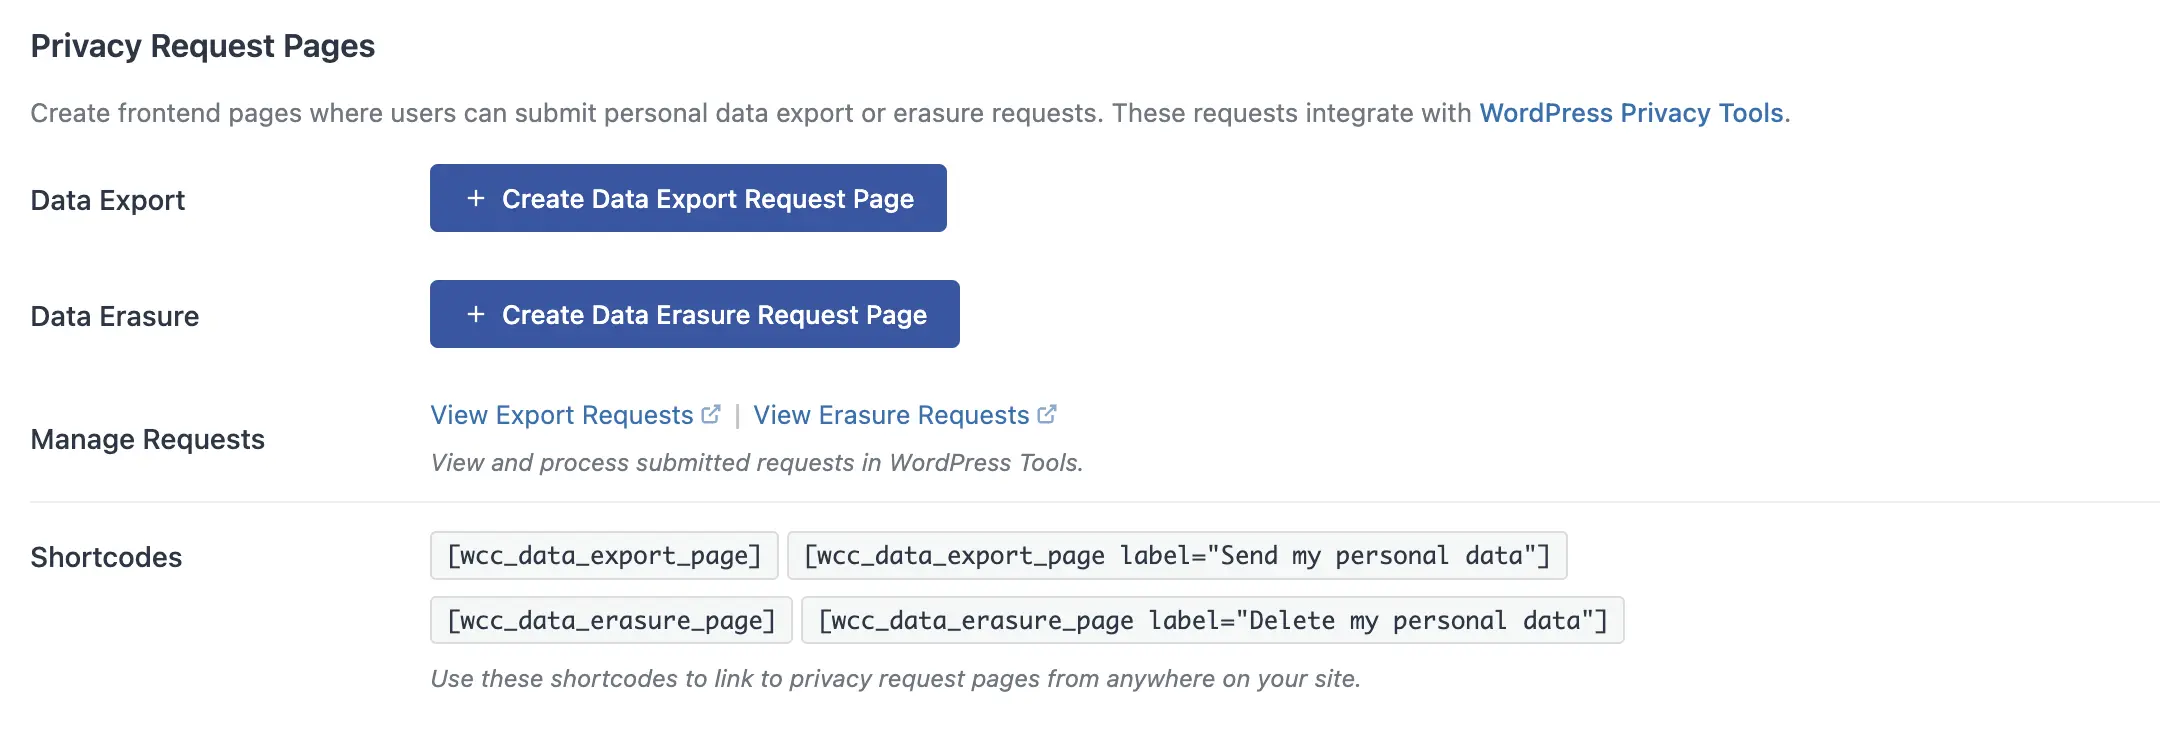Viewport: 2178px width, 740px height.
Task: Select the [wcc_data_erasure_page] shortcode
Action: tap(611, 620)
